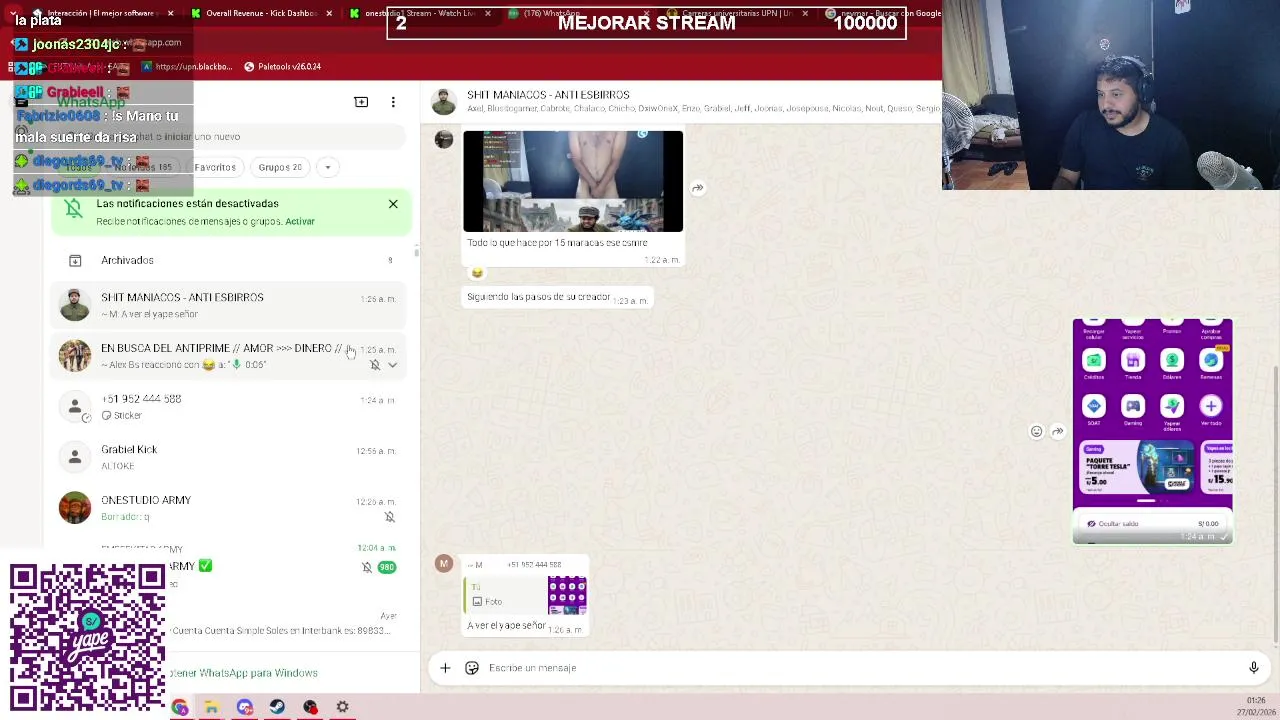Forward the Yape screenshot with the arrow icon

(x=1057, y=432)
